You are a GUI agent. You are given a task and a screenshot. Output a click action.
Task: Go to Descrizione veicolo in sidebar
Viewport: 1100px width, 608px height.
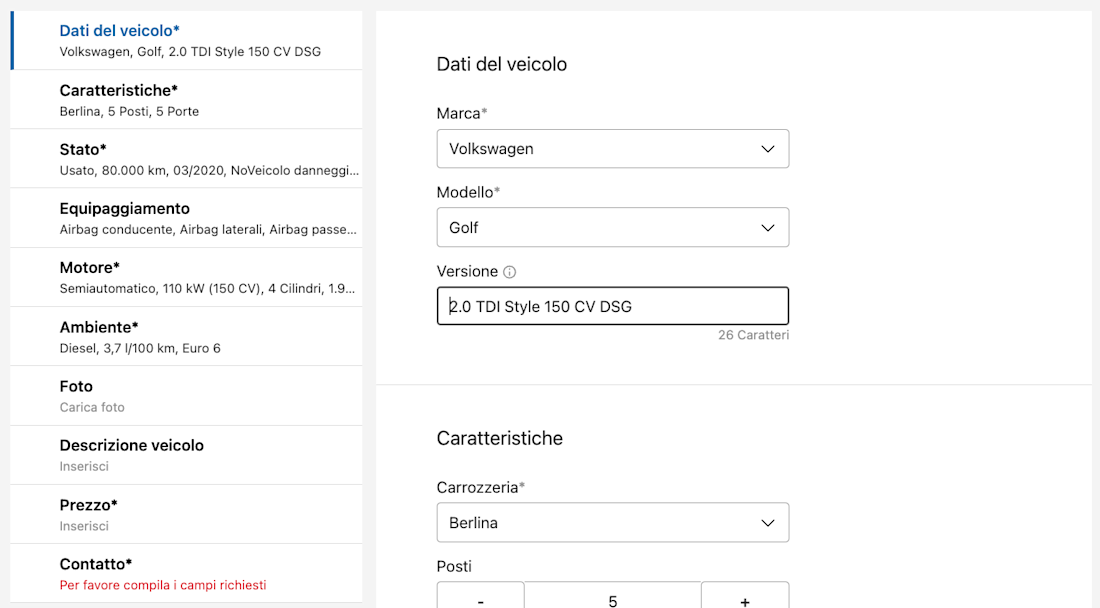coord(187,455)
